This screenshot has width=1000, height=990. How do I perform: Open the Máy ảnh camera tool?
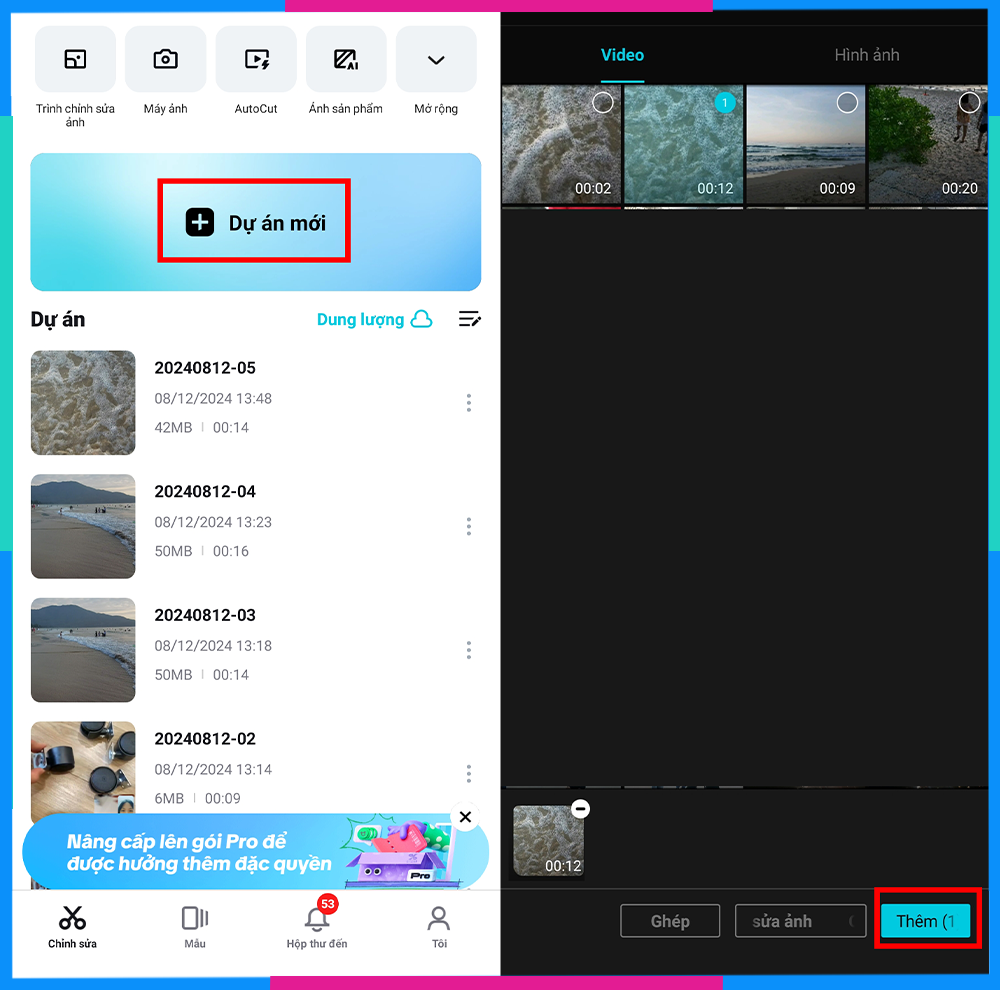coord(166,60)
